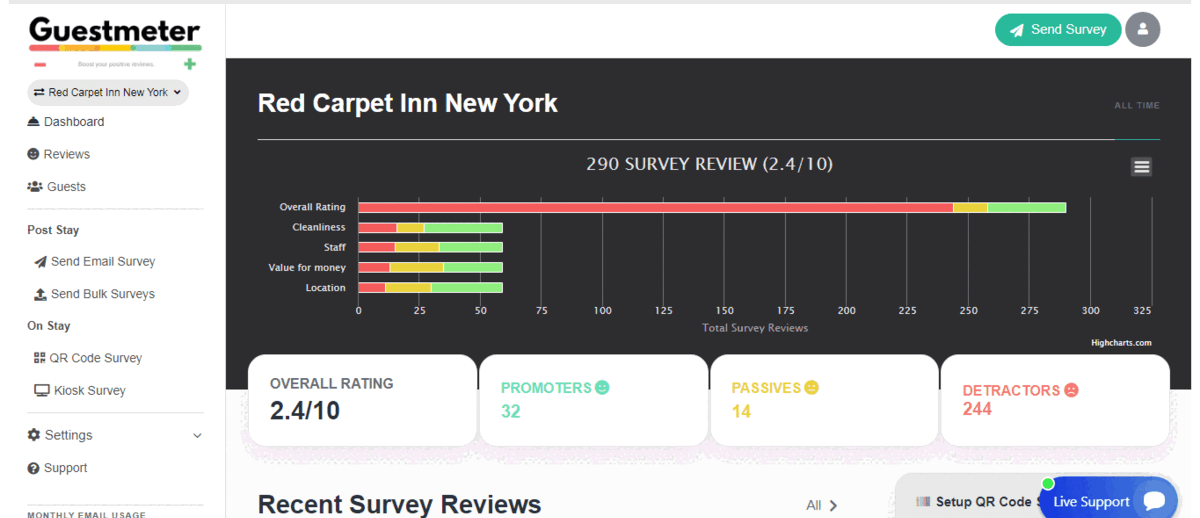Click the Detractors card
Screen dimensions: 1200x518
pos(1055,400)
